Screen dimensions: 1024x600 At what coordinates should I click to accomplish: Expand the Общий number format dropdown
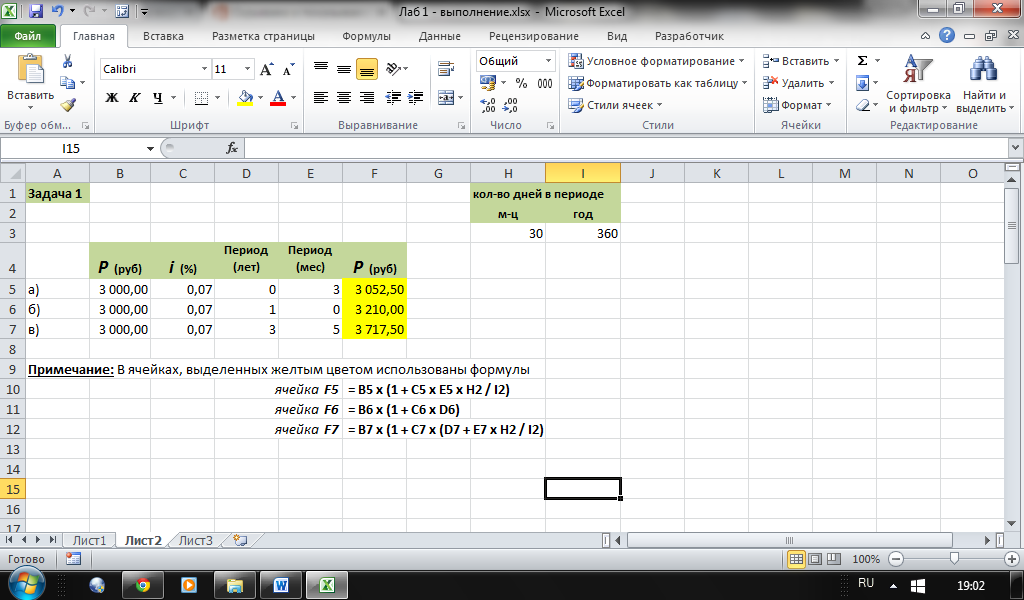tap(547, 61)
